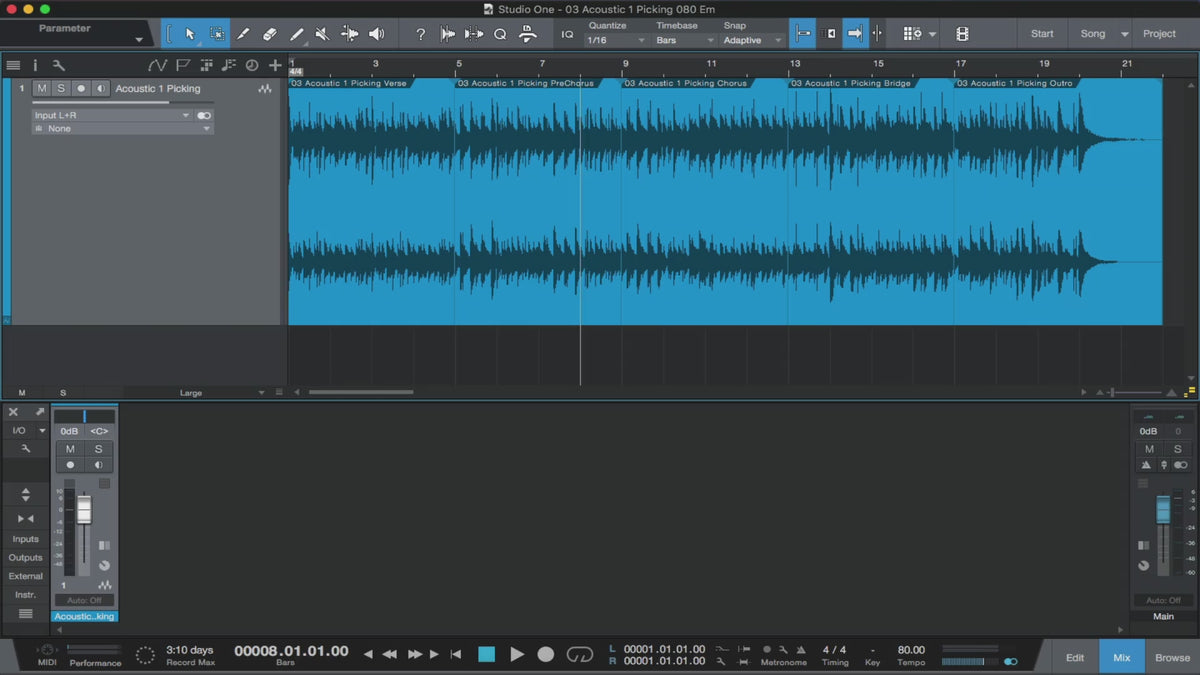Screen dimensions: 1200x675
Task: Activate the Mute tool
Action: tap(322, 34)
